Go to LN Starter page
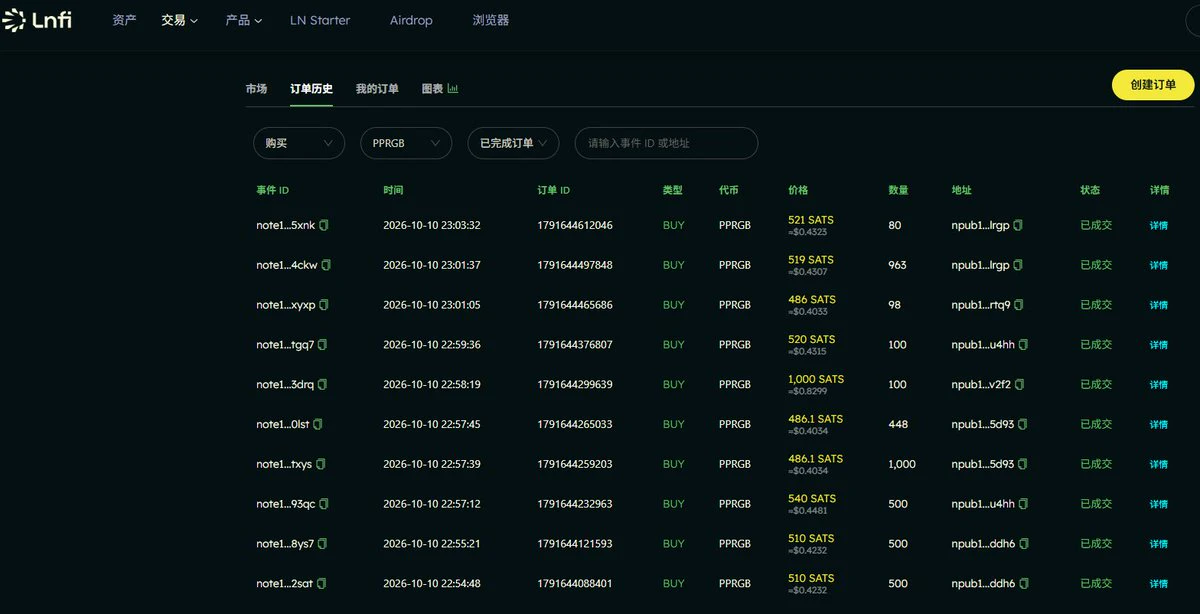Image resolution: width=1200 pixels, height=614 pixels. (320, 20)
